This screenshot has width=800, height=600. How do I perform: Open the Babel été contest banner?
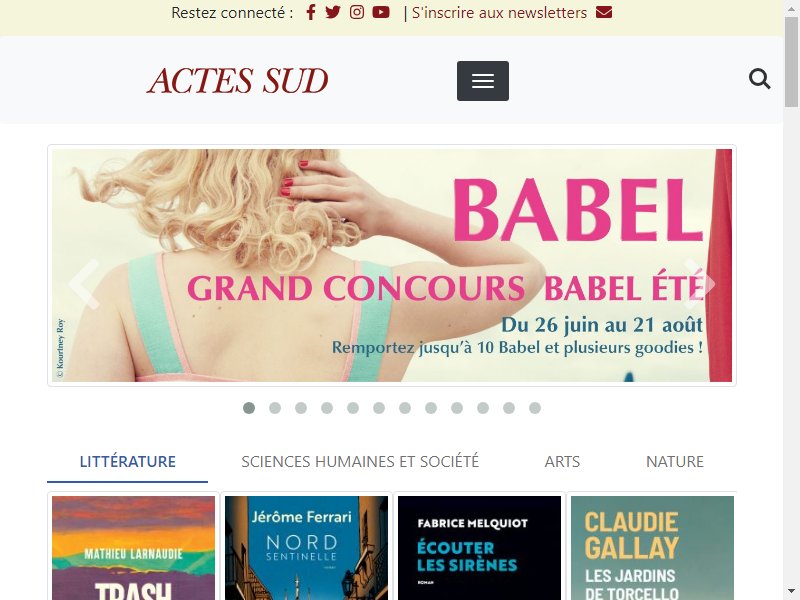[392, 265]
